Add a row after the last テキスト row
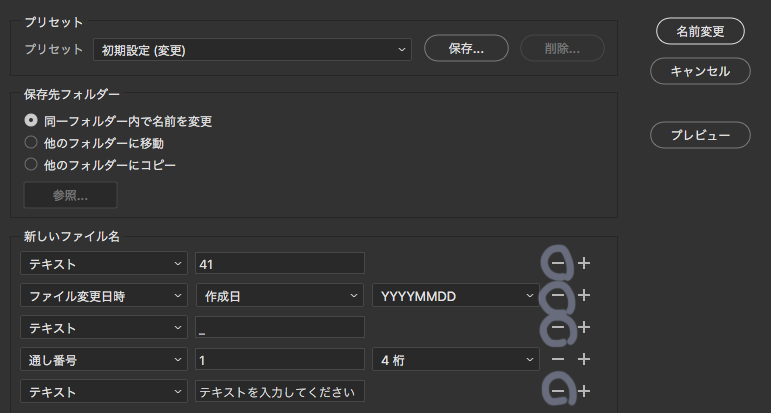The image size is (771, 413). point(584,391)
